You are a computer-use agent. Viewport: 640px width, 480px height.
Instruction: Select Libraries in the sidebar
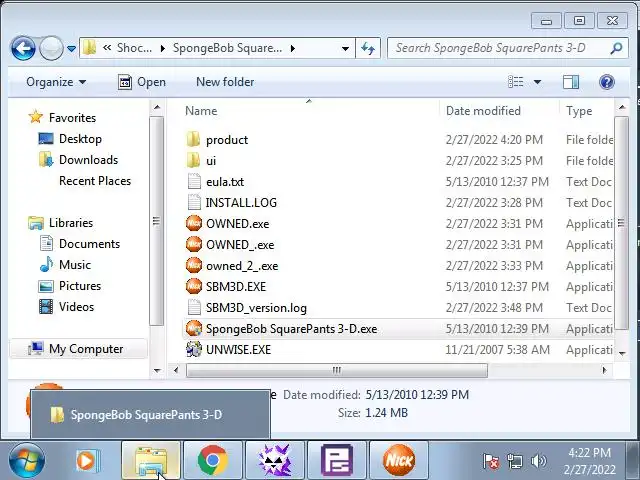click(x=71, y=223)
